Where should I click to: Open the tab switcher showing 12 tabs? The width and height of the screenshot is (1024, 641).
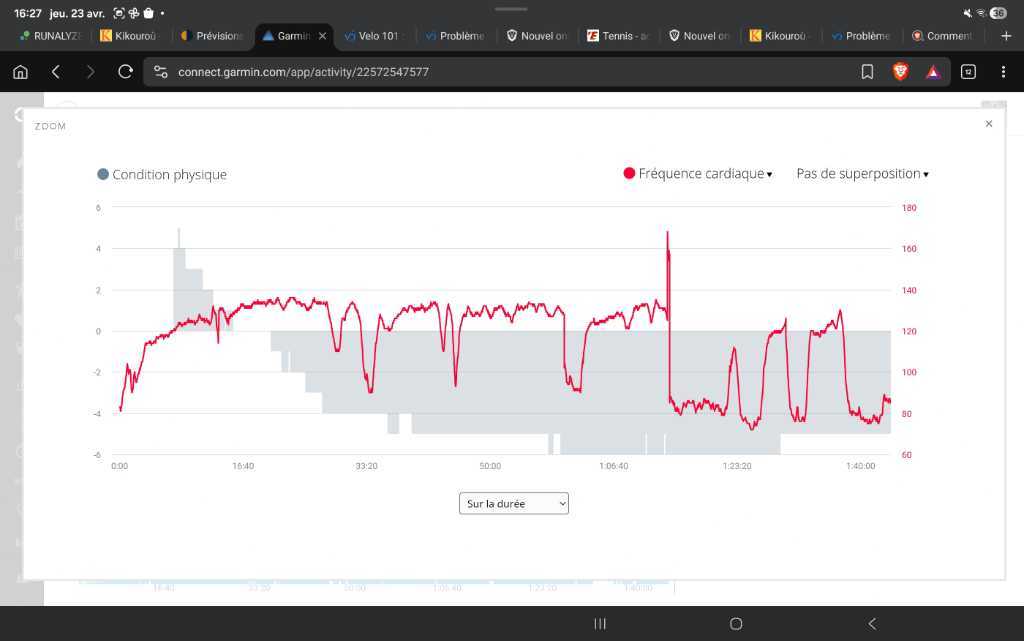(x=968, y=72)
